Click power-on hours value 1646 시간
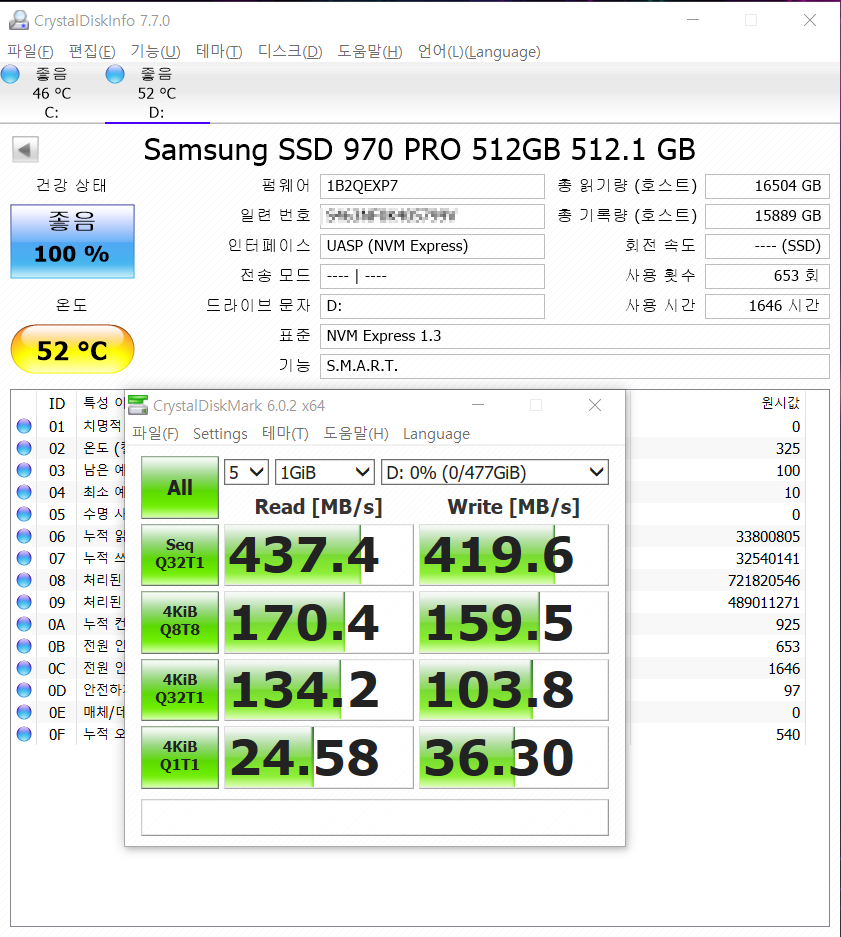Image resolution: width=841 pixels, height=937 pixels. [x=767, y=306]
